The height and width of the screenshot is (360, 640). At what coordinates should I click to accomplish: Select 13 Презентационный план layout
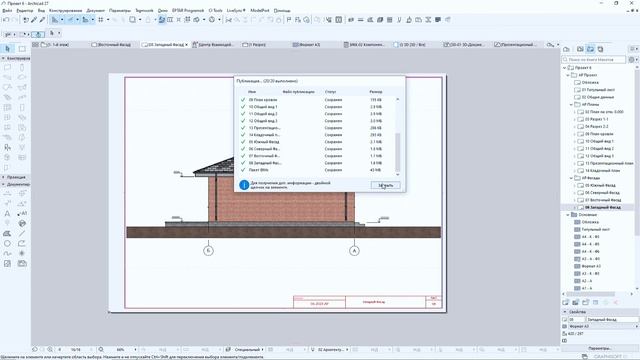click(x=609, y=163)
